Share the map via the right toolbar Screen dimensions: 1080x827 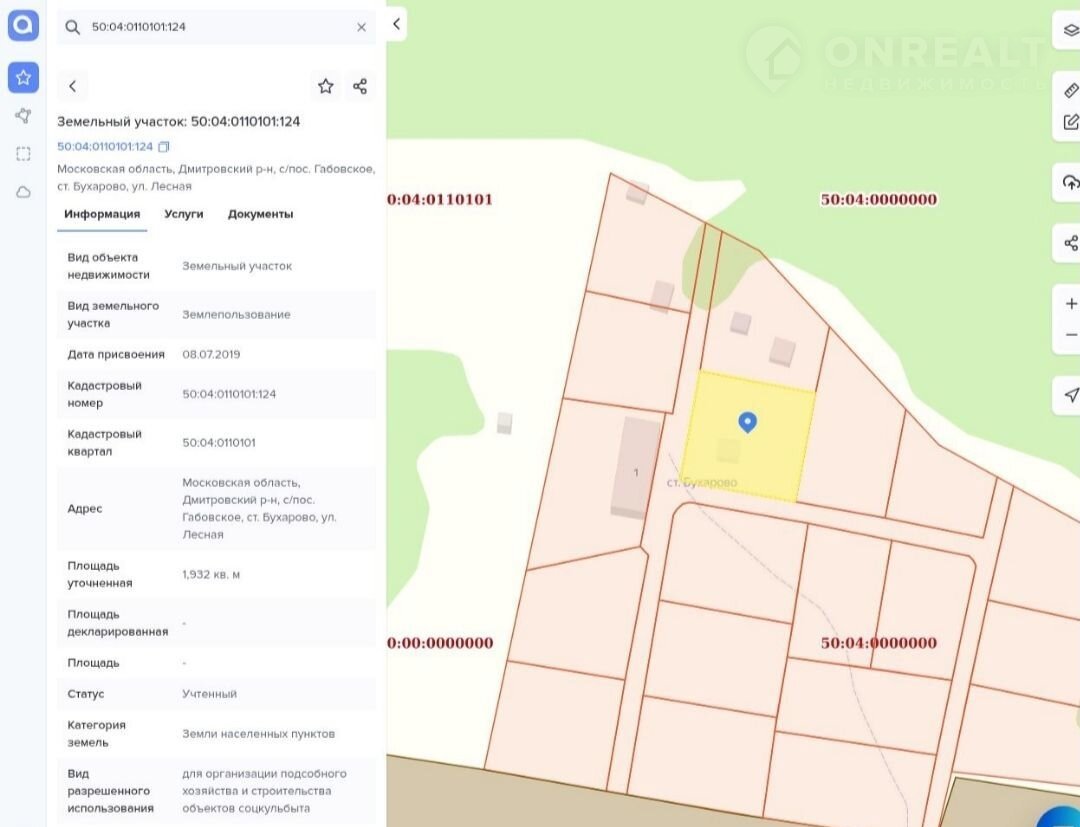(x=1070, y=243)
